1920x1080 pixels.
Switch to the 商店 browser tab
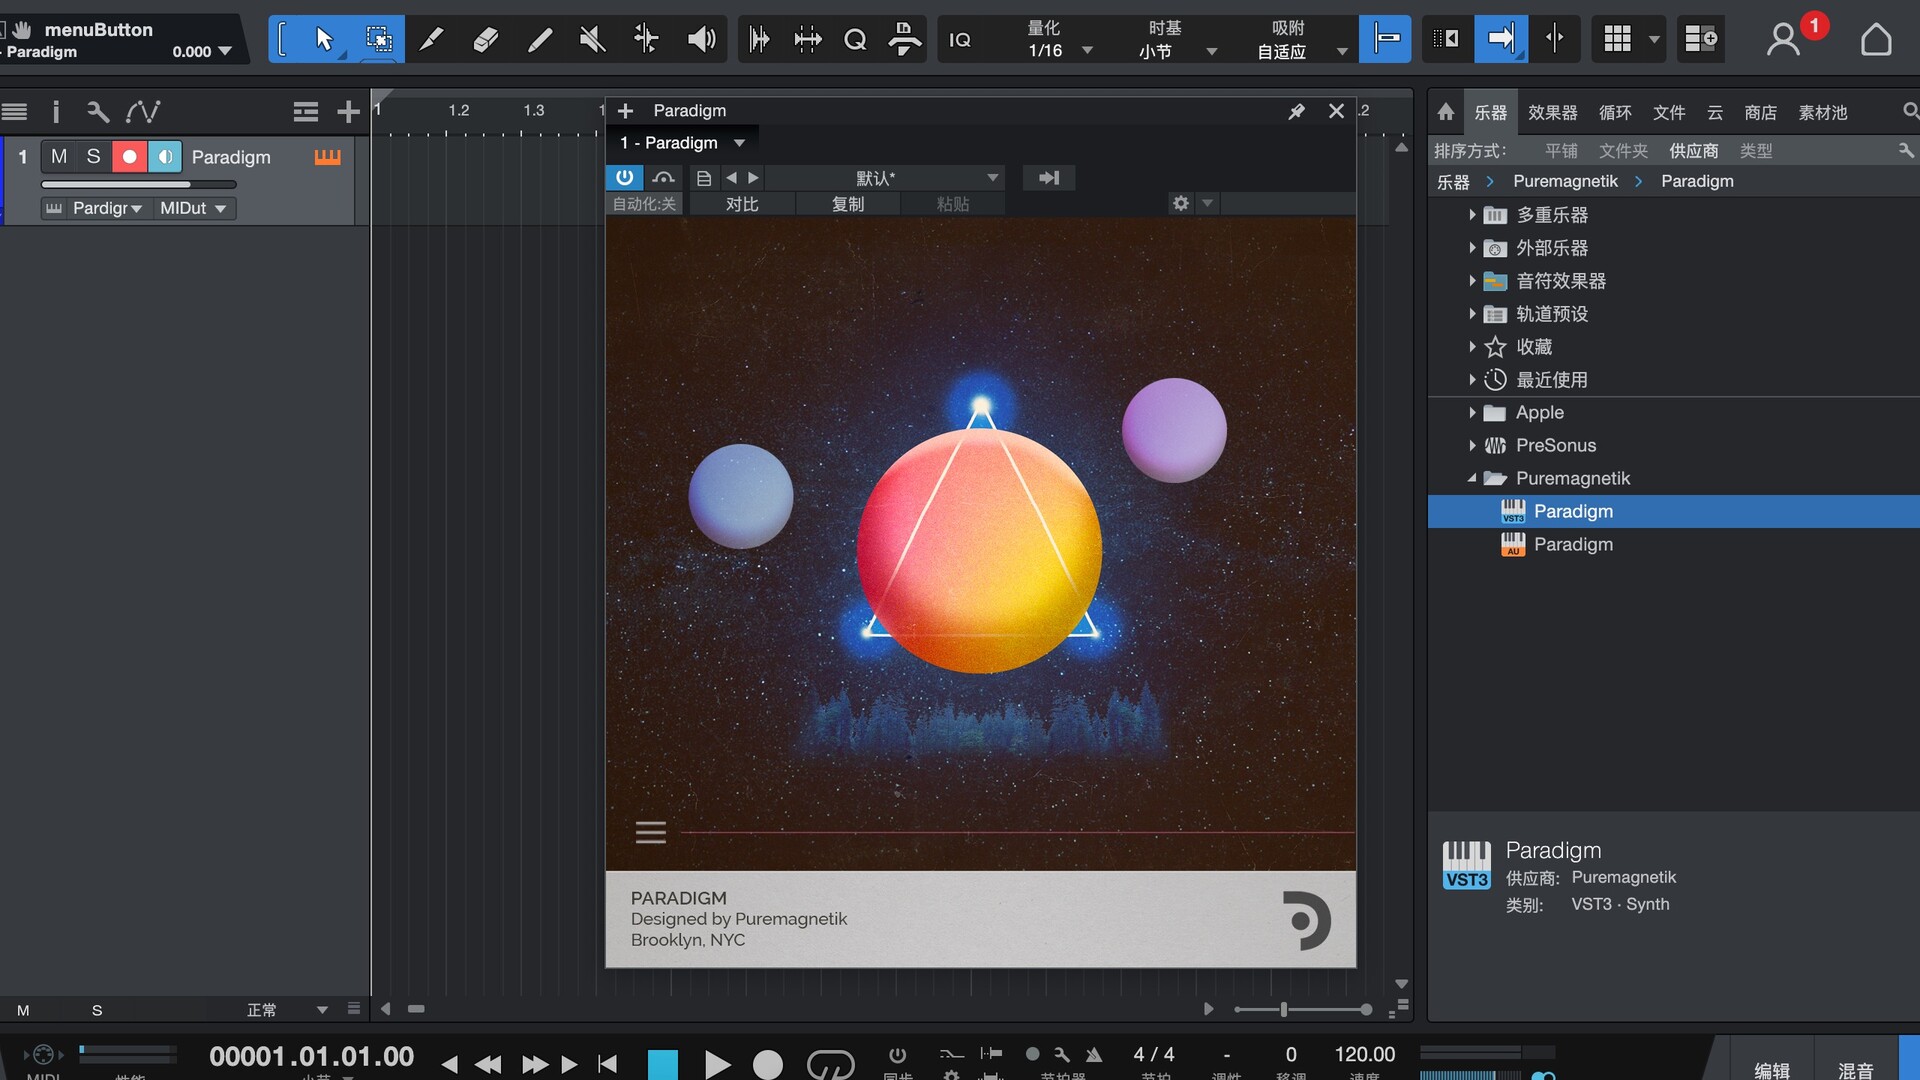point(1761,112)
